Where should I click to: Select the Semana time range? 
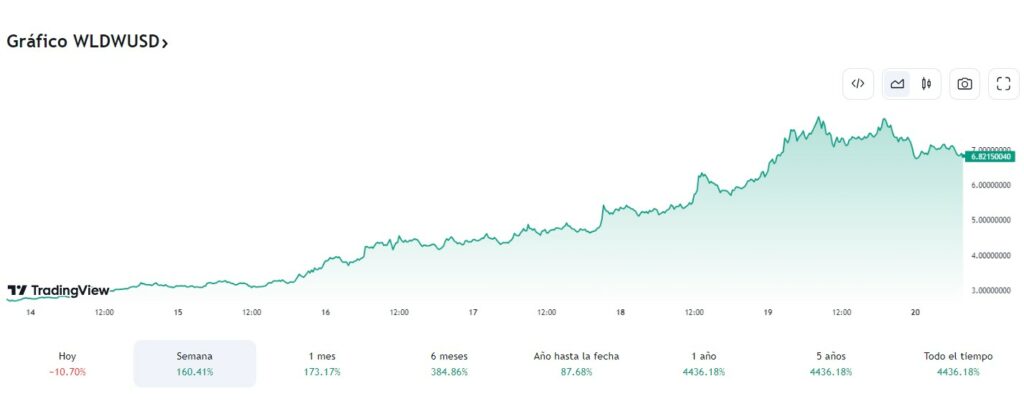(195, 364)
